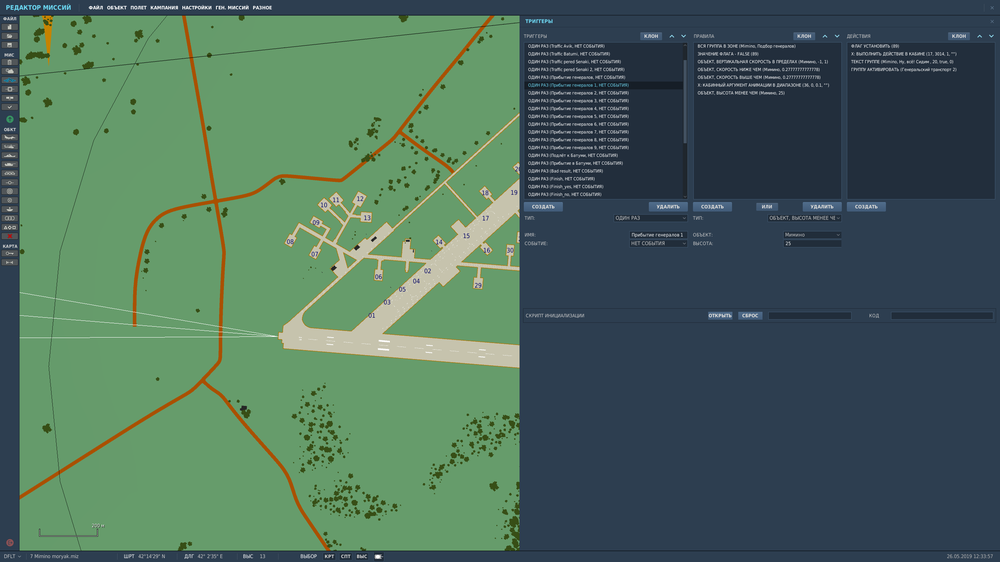This screenshot has width=1000, height=562.
Task: Click the highlighted triggers tool icon
Action: click(10, 80)
